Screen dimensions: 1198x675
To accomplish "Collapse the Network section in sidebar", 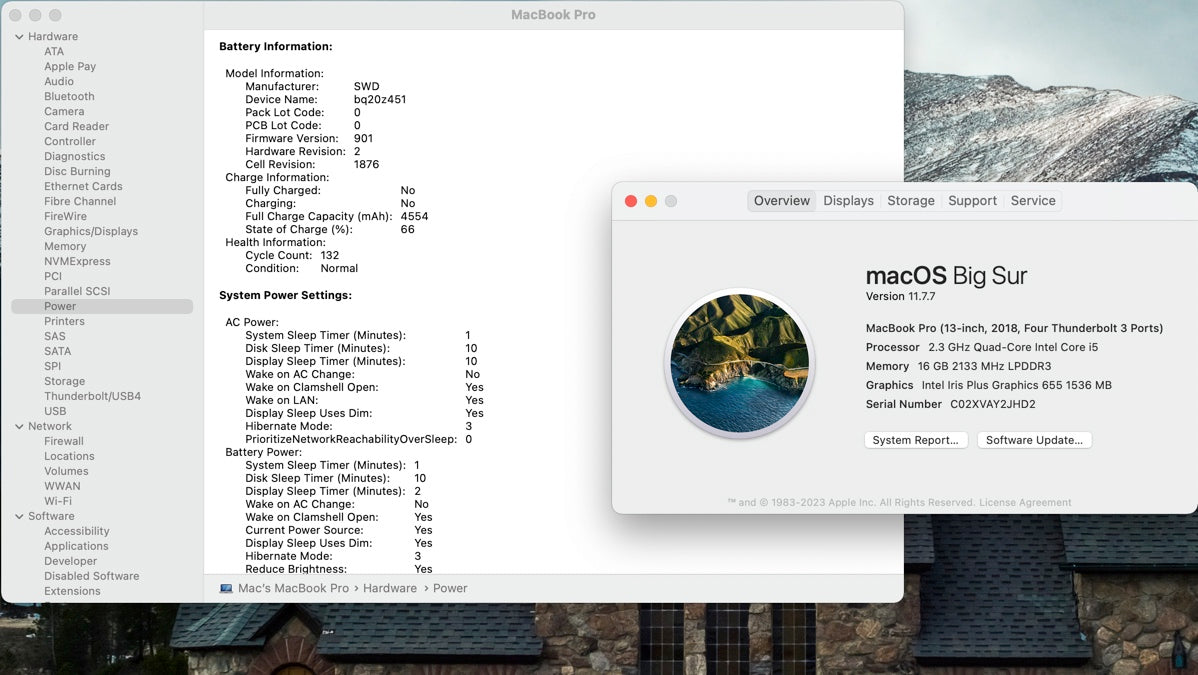I will pos(19,427).
